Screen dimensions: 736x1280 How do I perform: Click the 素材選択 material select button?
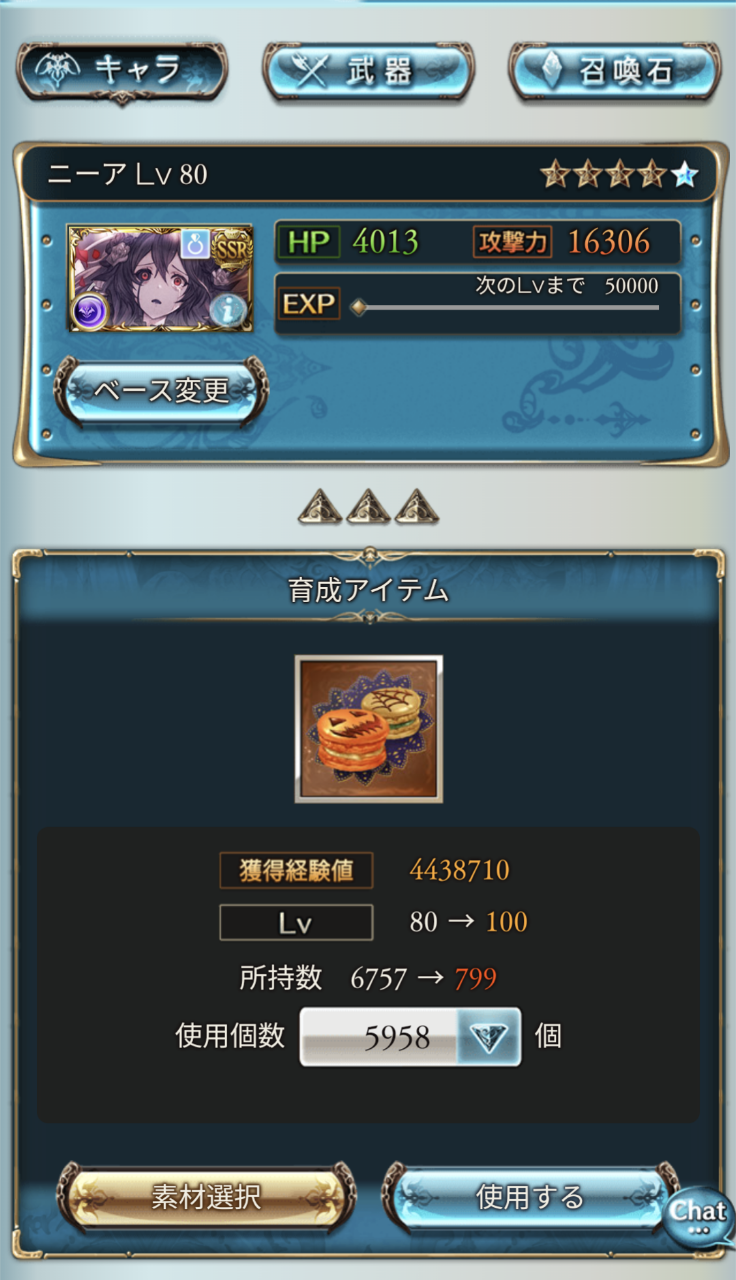point(207,1197)
